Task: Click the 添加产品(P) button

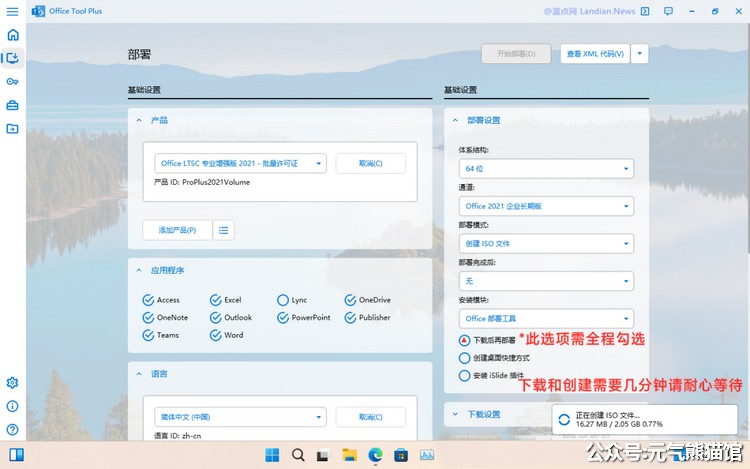Action: [x=177, y=230]
